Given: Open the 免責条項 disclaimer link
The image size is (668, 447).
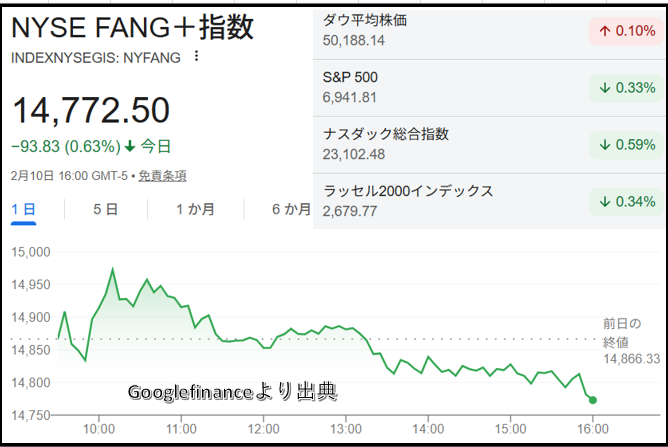Looking at the screenshot, I should (x=162, y=175).
